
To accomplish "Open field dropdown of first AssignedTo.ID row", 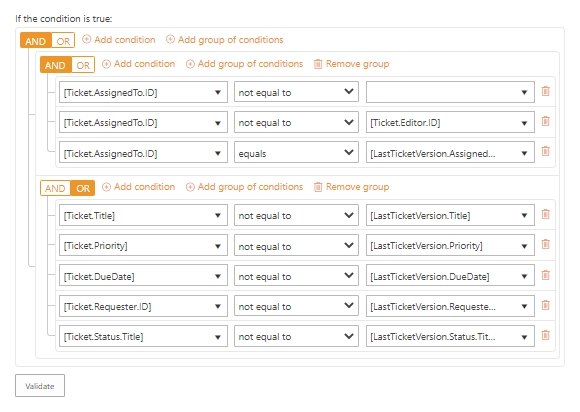I will tap(143, 92).
